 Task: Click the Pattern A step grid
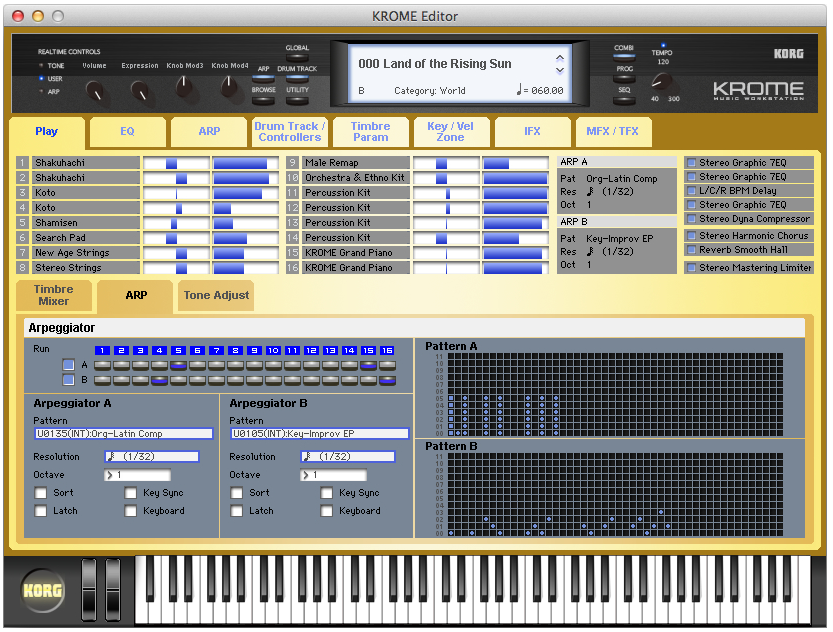[x=615, y=395]
